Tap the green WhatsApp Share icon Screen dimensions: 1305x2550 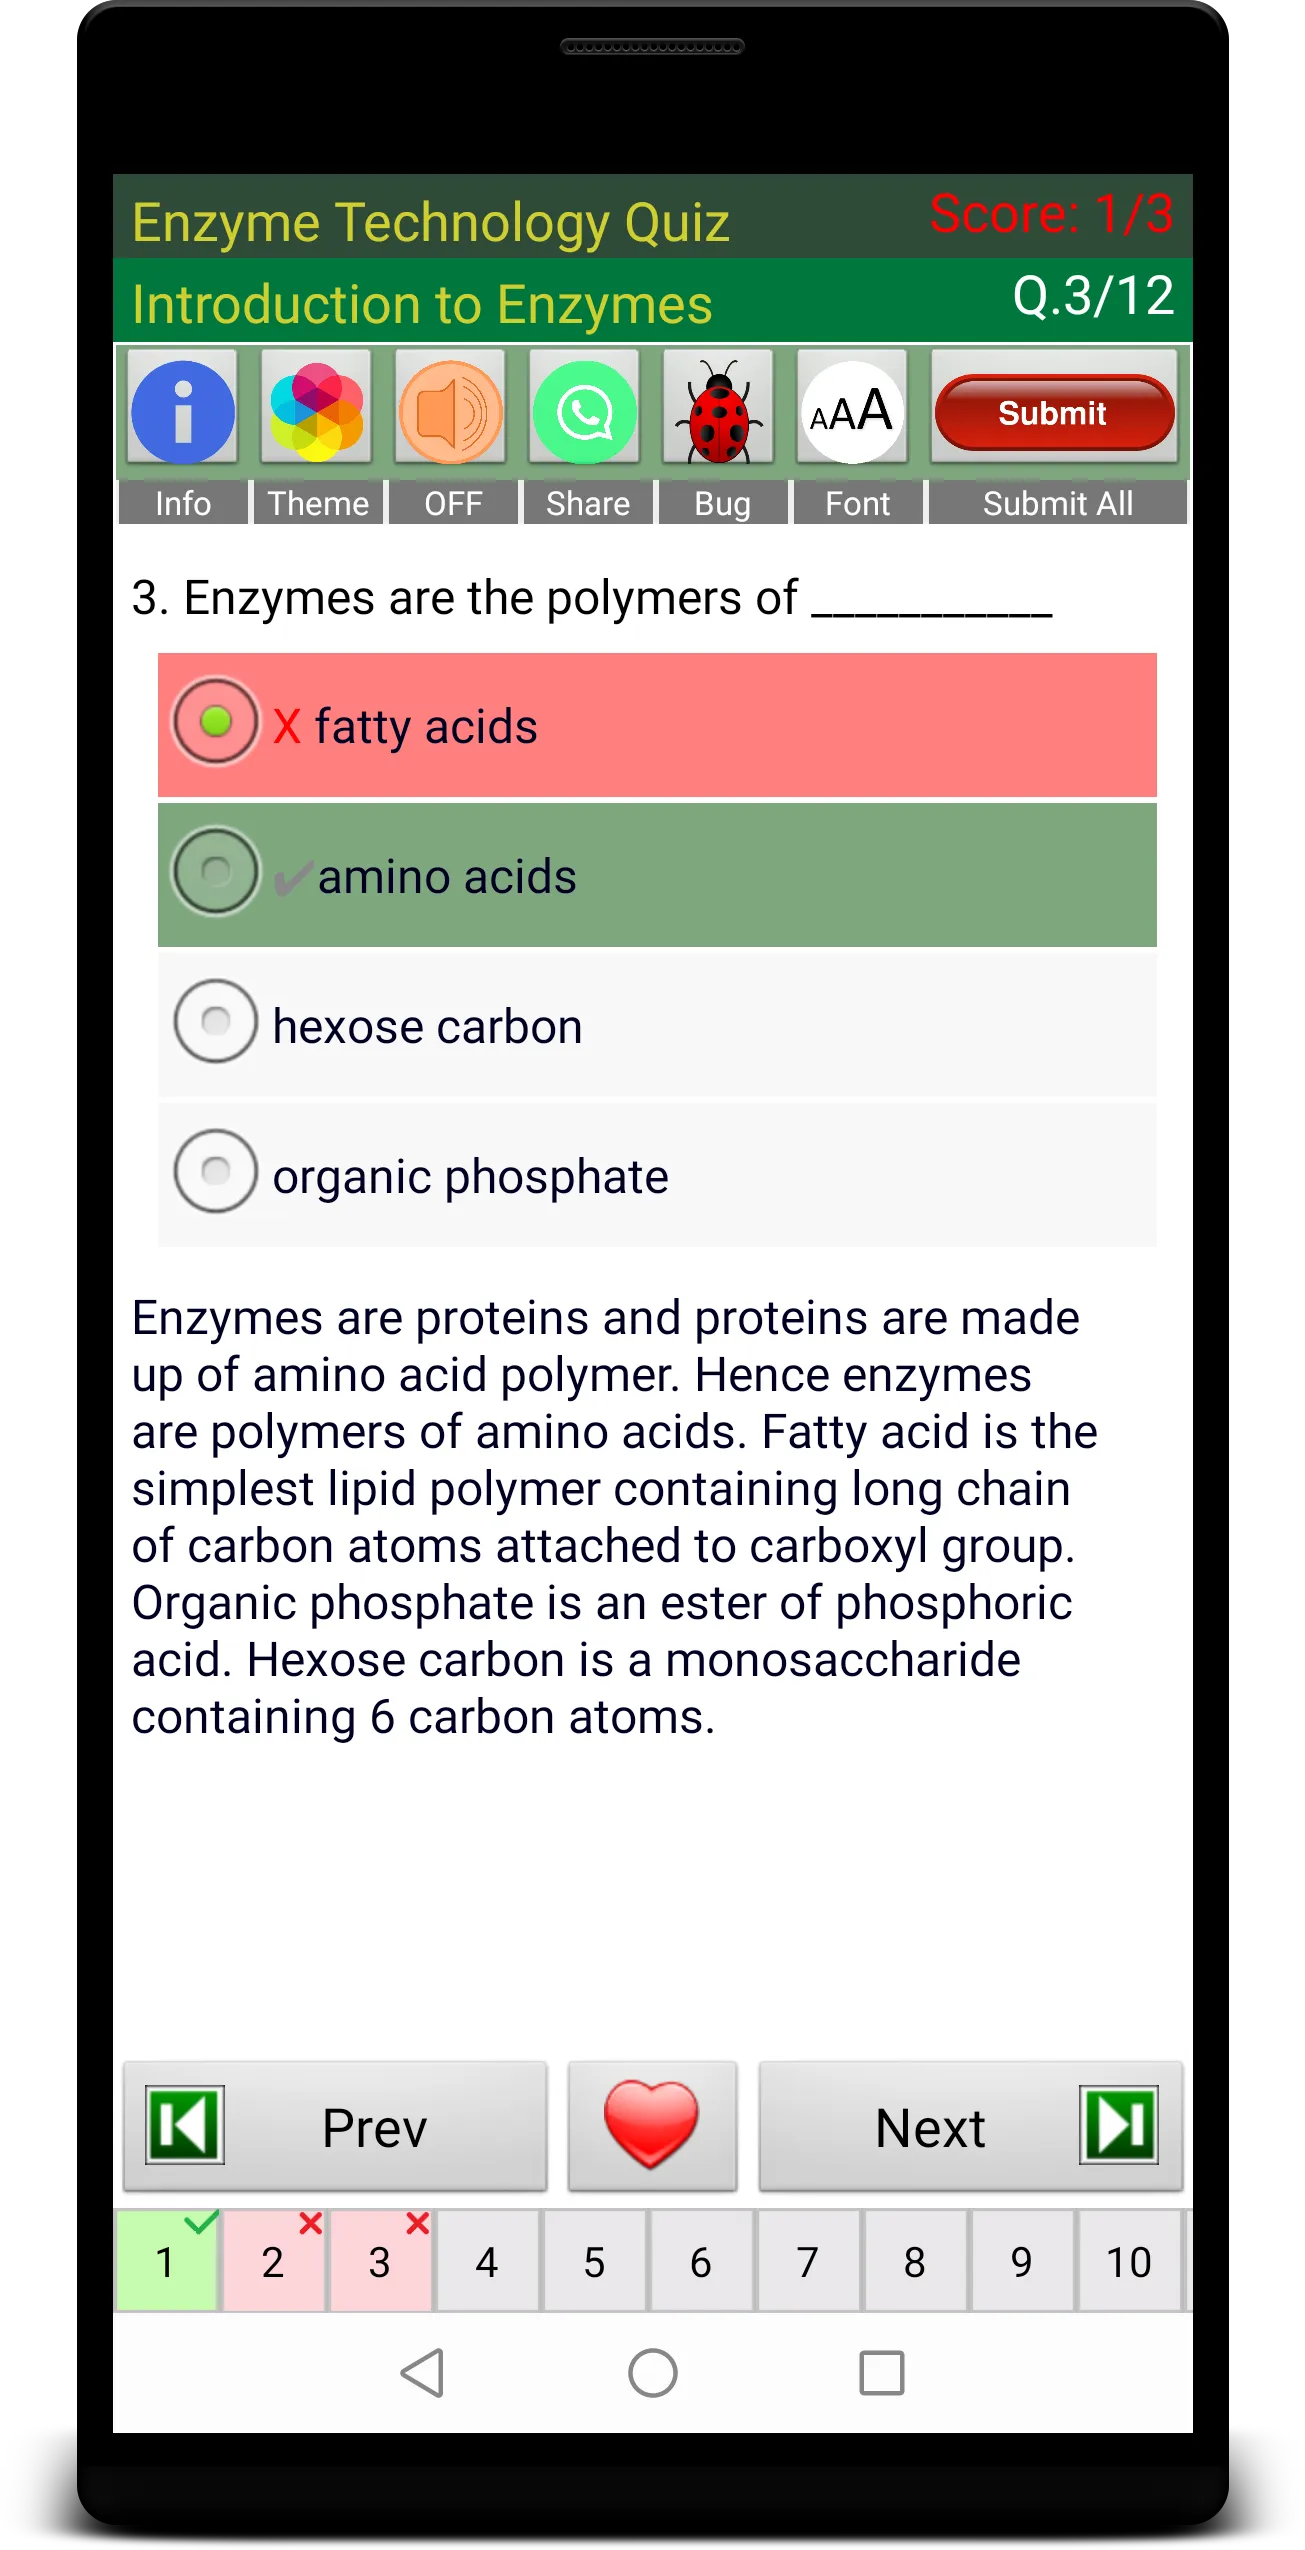tap(585, 411)
